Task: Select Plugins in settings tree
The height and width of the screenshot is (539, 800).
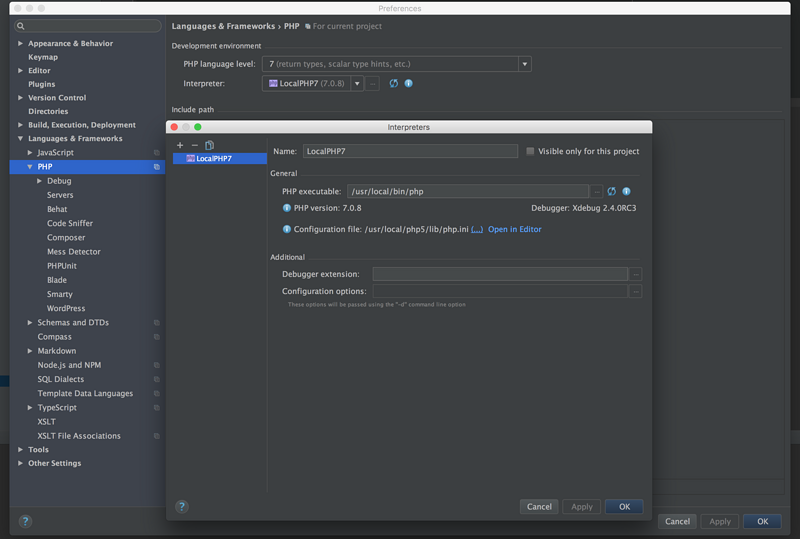Action: pos(42,84)
